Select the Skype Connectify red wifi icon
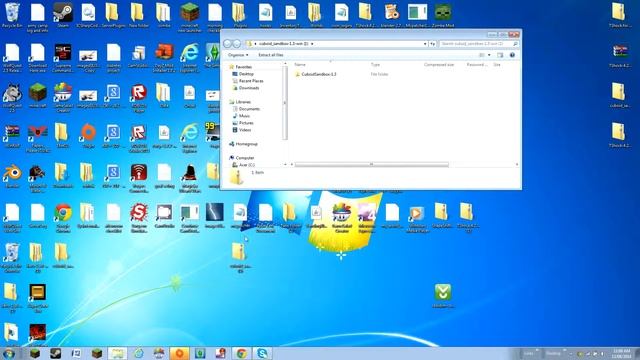This screenshot has height=360, width=640. click(x=139, y=178)
